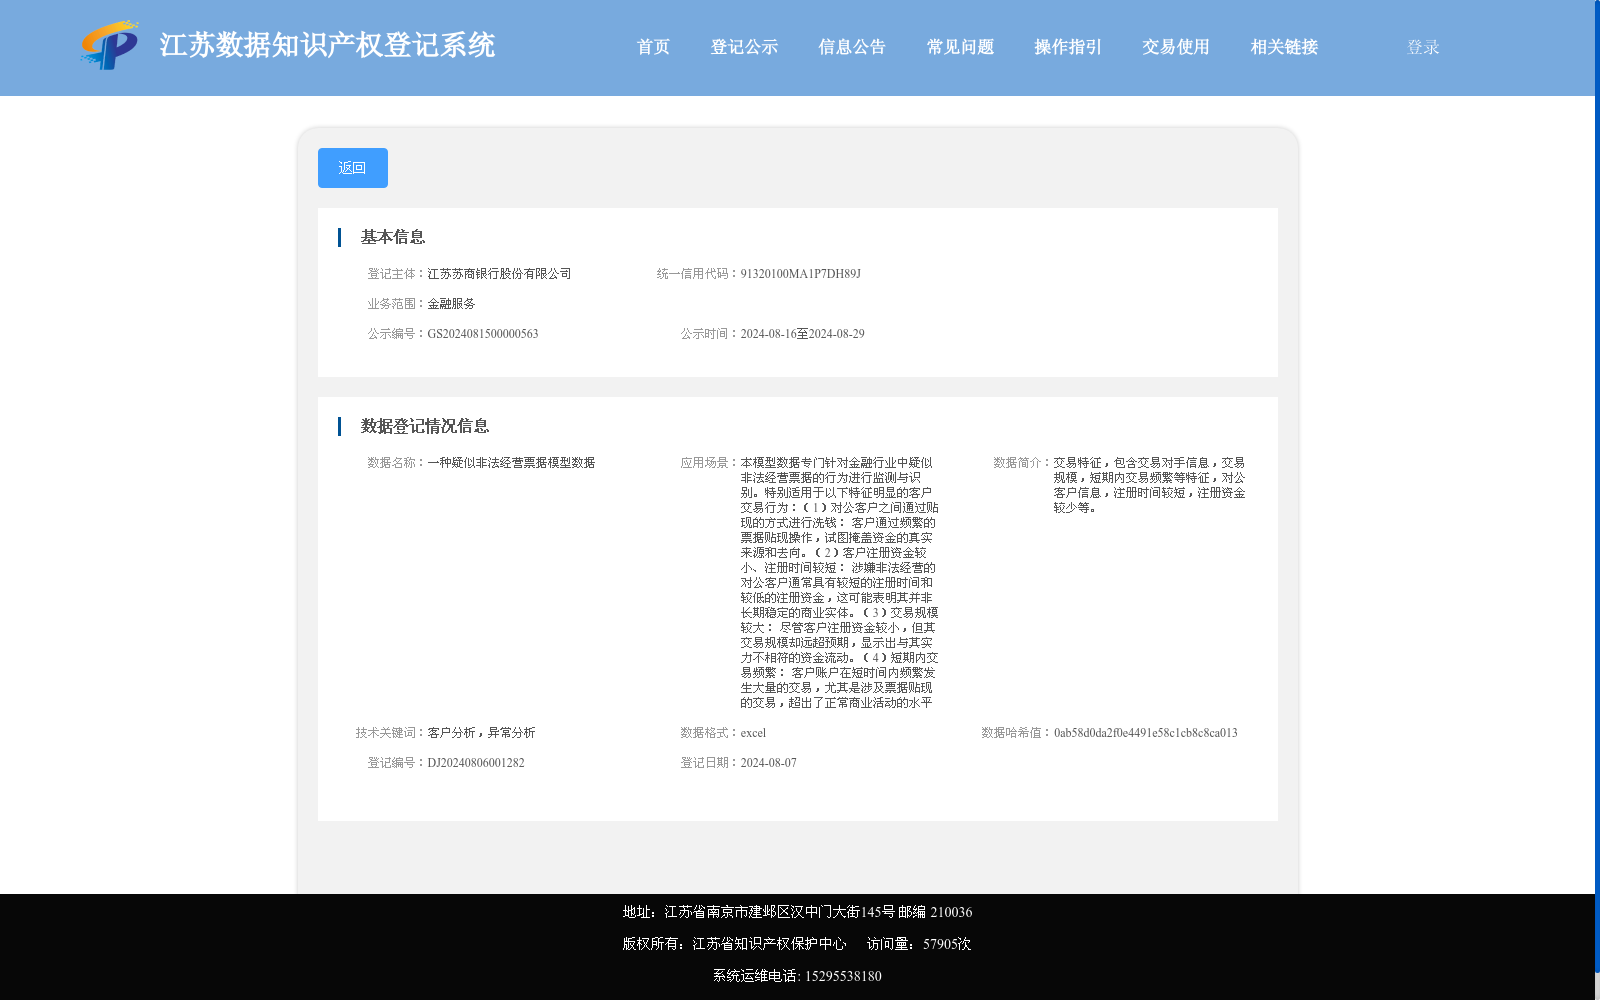The image size is (1600, 1000).
Task: Click the 返回 back button
Action: pyautogui.click(x=353, y=168)
